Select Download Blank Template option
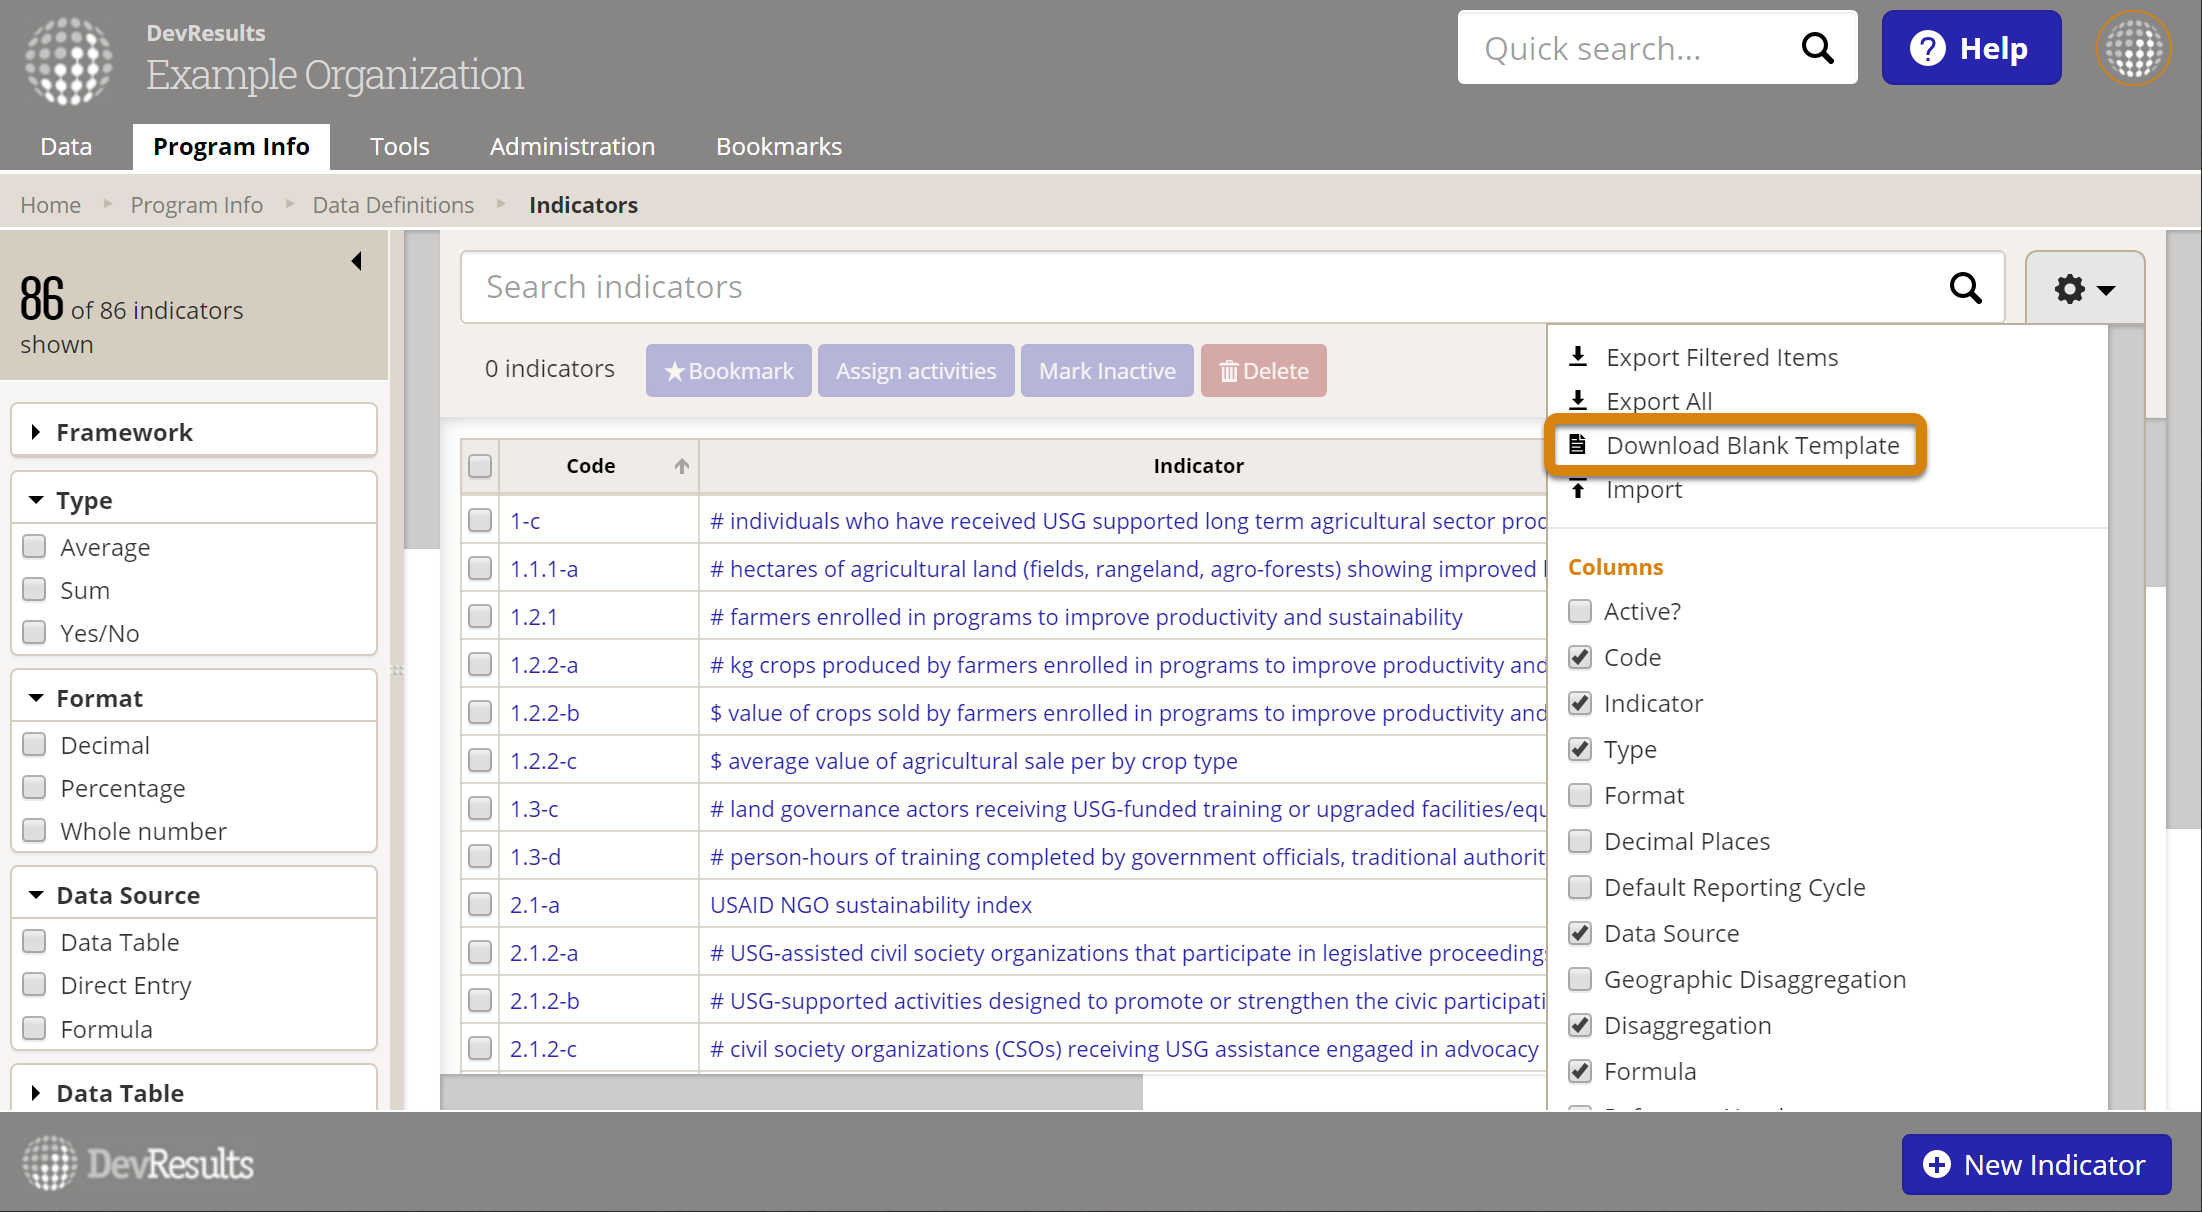 coord(1751,445)
